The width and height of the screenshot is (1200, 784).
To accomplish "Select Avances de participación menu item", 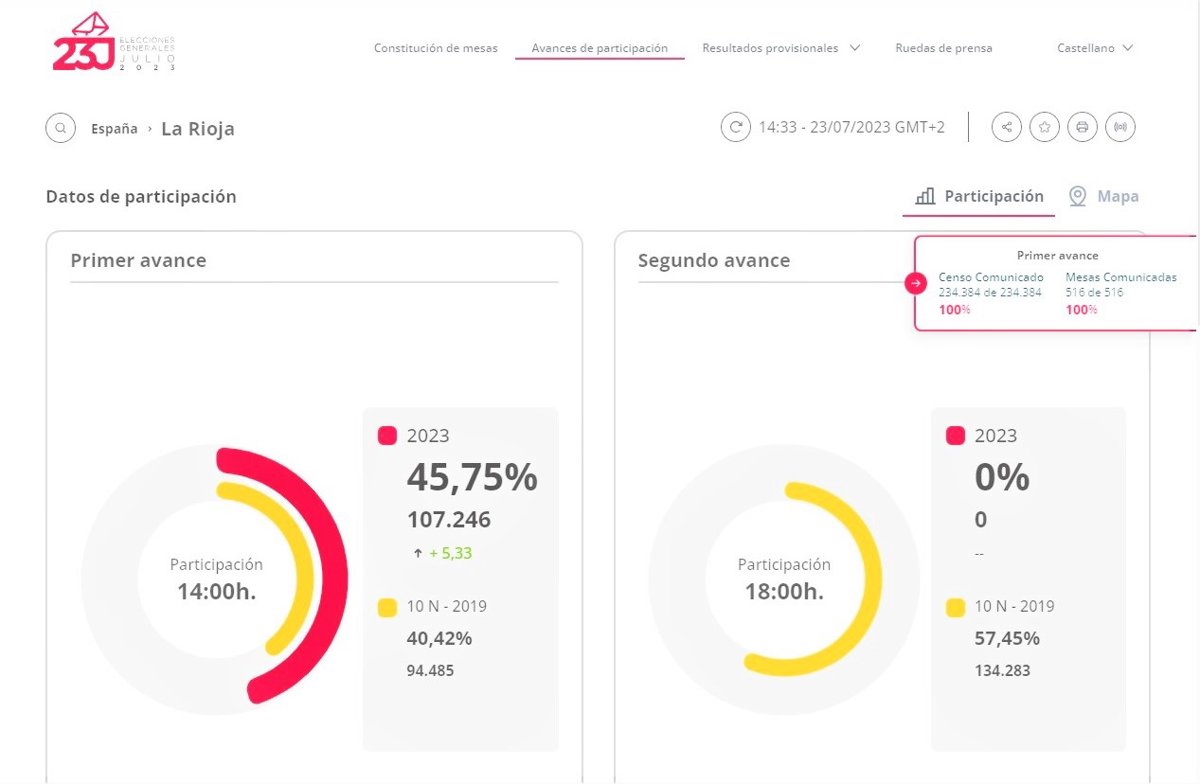I will 600,48.
